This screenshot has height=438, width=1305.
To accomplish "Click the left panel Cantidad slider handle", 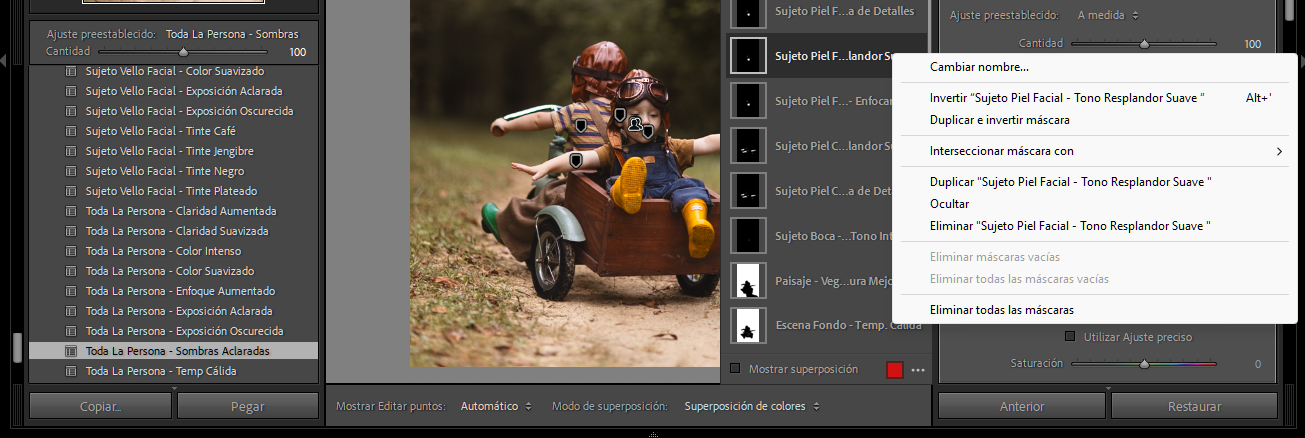I will [x=183, y=51].
